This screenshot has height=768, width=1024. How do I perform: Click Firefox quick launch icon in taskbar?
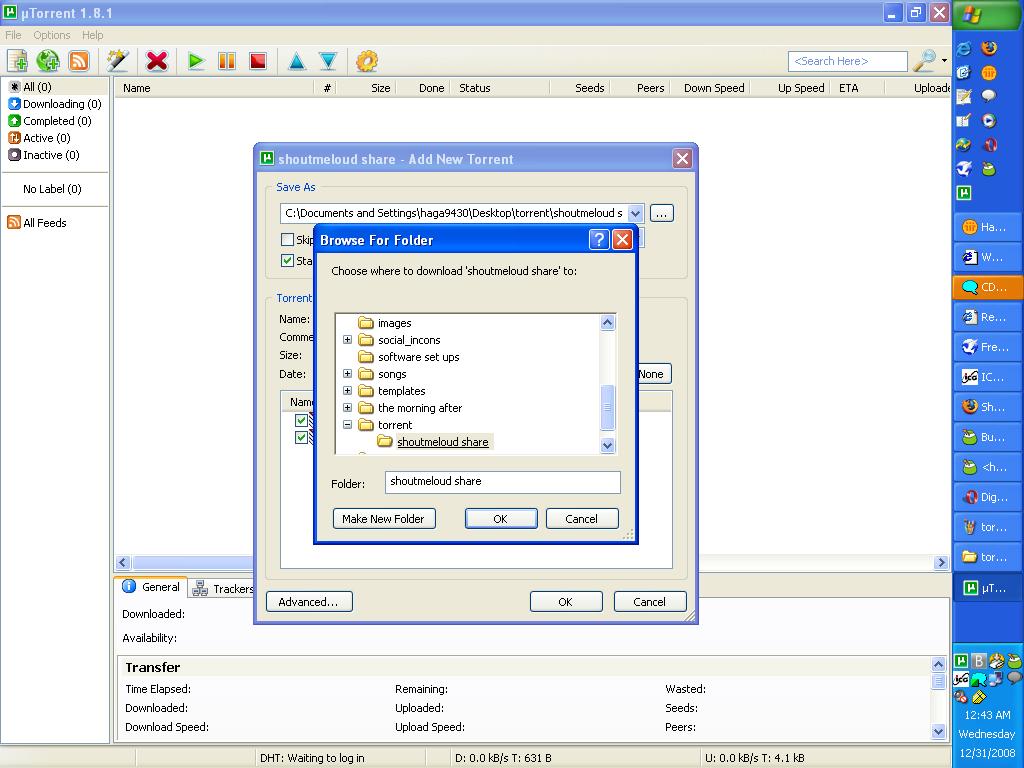coord(989,48)
